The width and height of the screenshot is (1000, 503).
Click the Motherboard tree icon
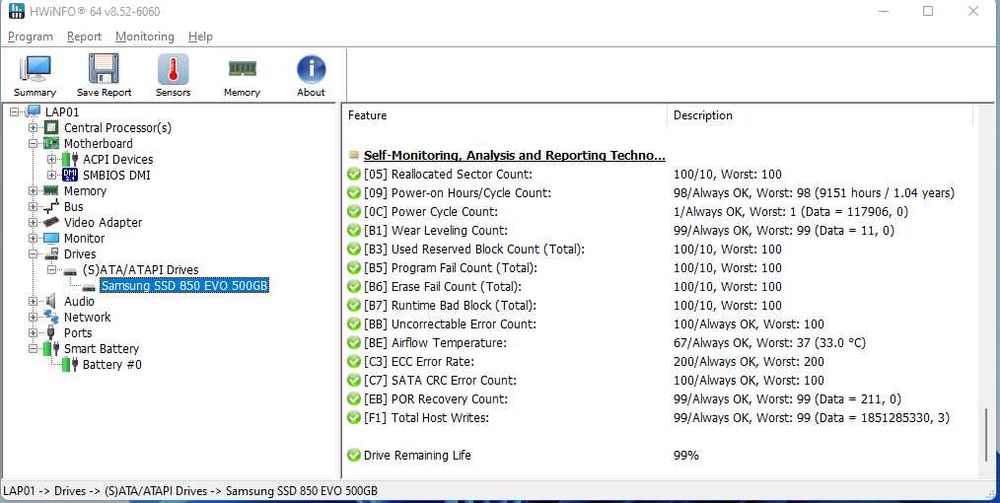coord(52,143)
